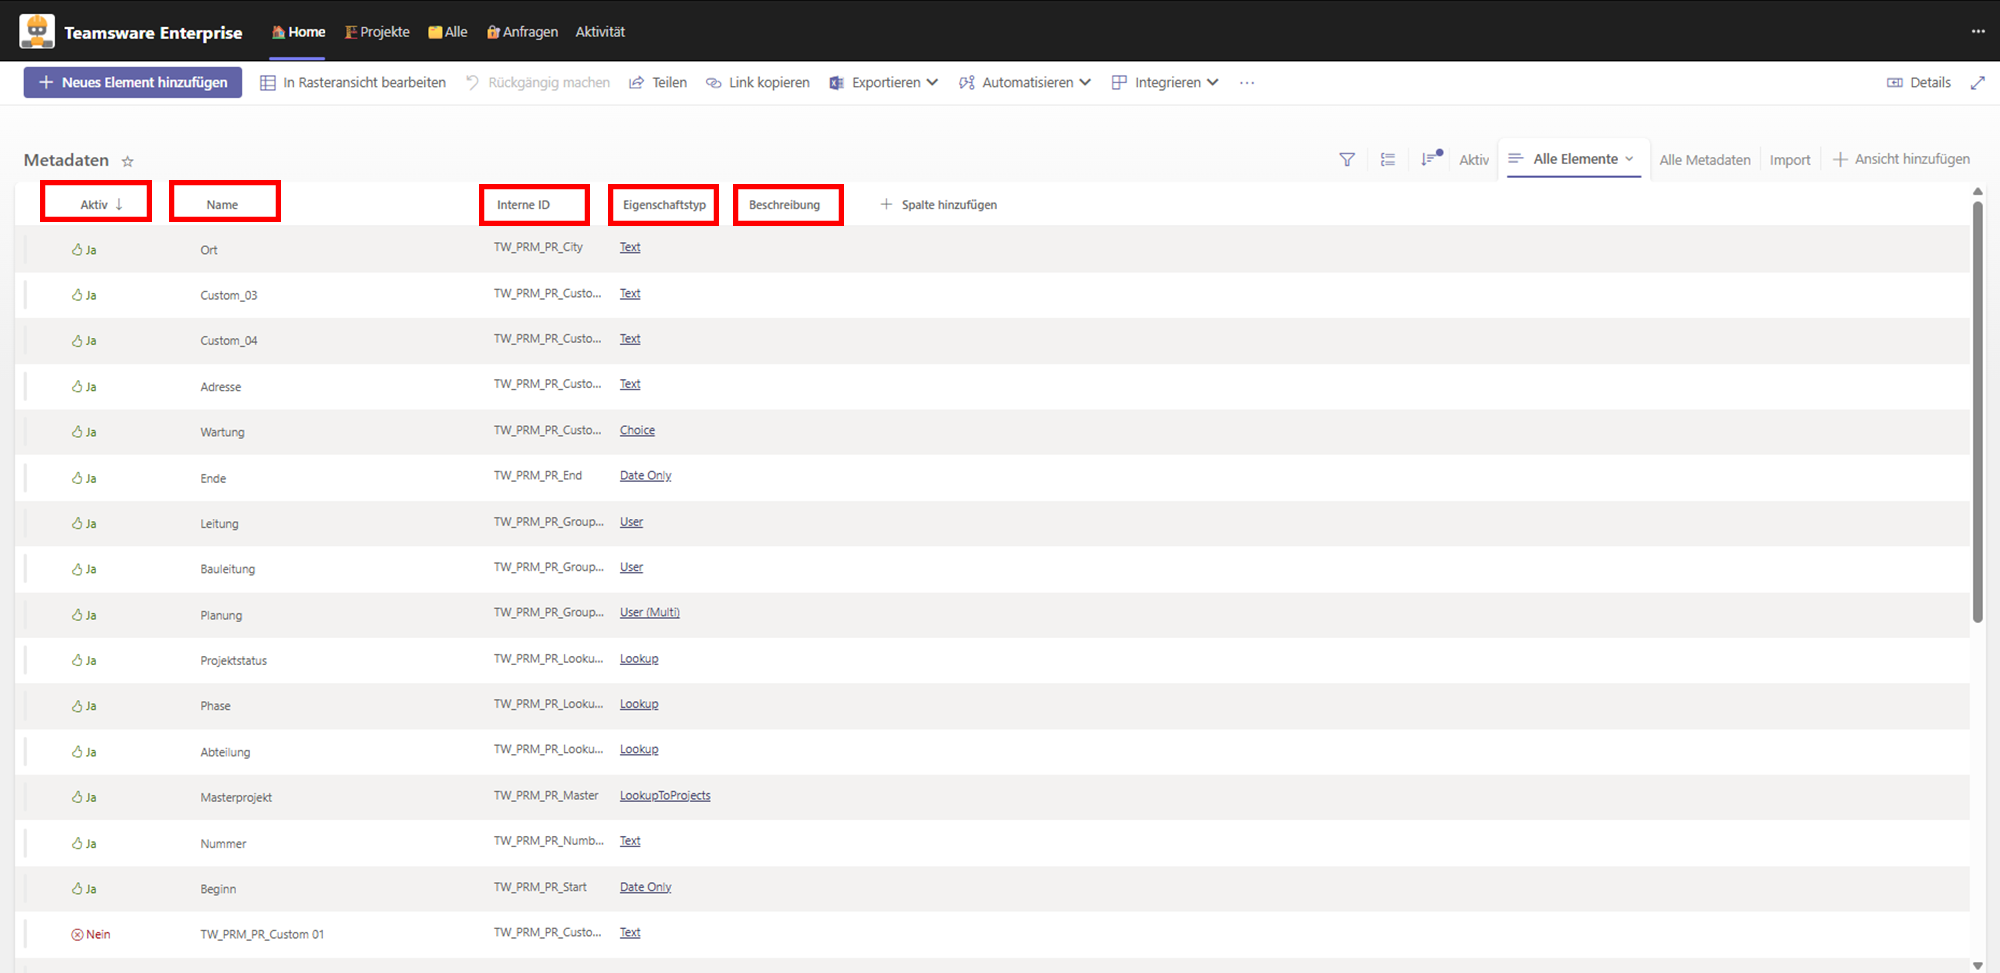This screenshot has height=973, width=2000.
Task: Click the expand to fullscreen arrow icon
Action: 1977,83
